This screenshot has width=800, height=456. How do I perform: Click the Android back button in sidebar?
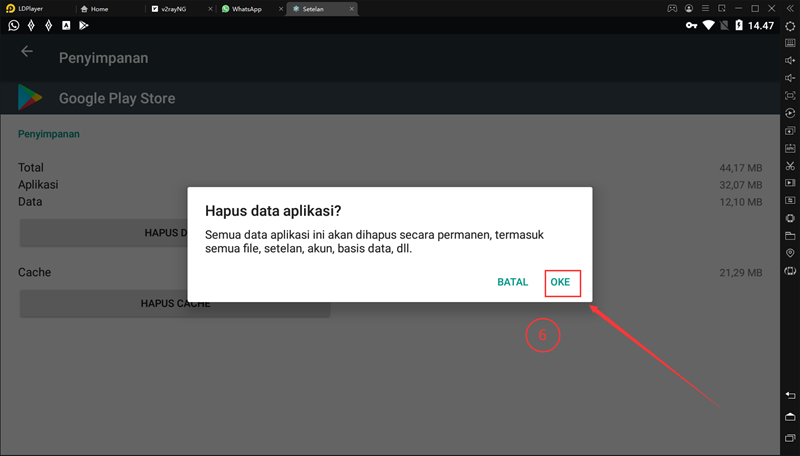pyautogui.click(x=790, y=397)
